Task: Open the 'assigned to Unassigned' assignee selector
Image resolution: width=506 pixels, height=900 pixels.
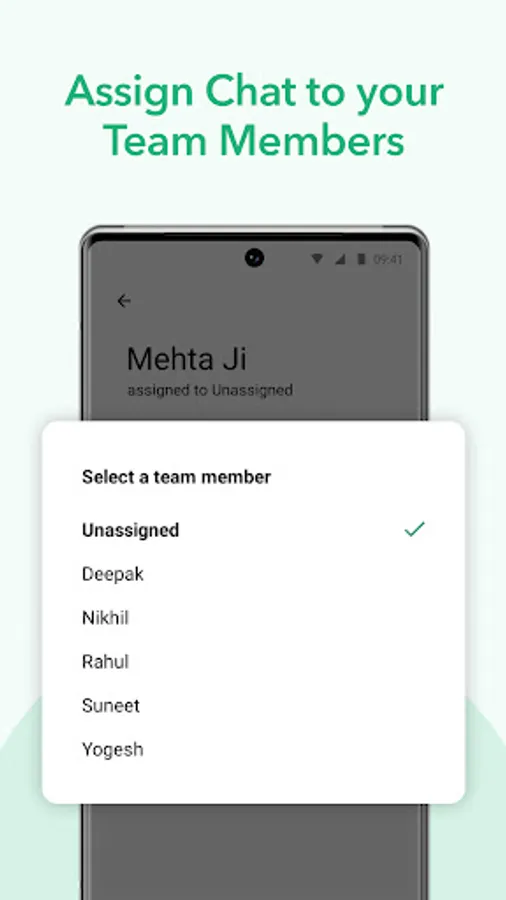Action: [210, 390]
